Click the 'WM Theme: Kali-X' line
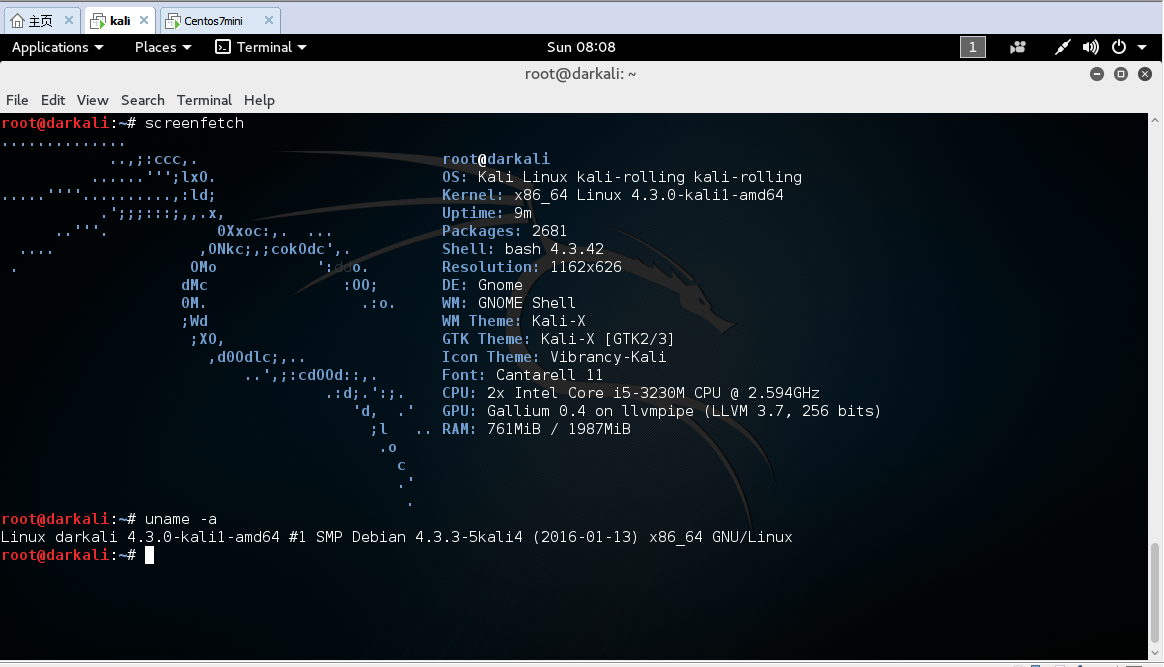The height and width of the screenshot is (667, 1164). pyautogui.click(x=514, y=321)
